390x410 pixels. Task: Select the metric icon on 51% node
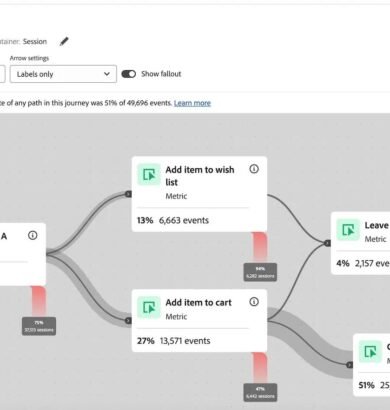[370, 351]
